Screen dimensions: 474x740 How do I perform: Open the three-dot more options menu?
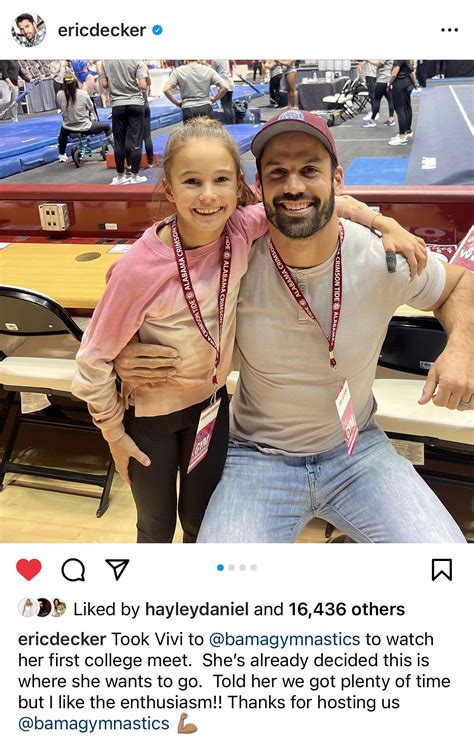pos(449,30)
